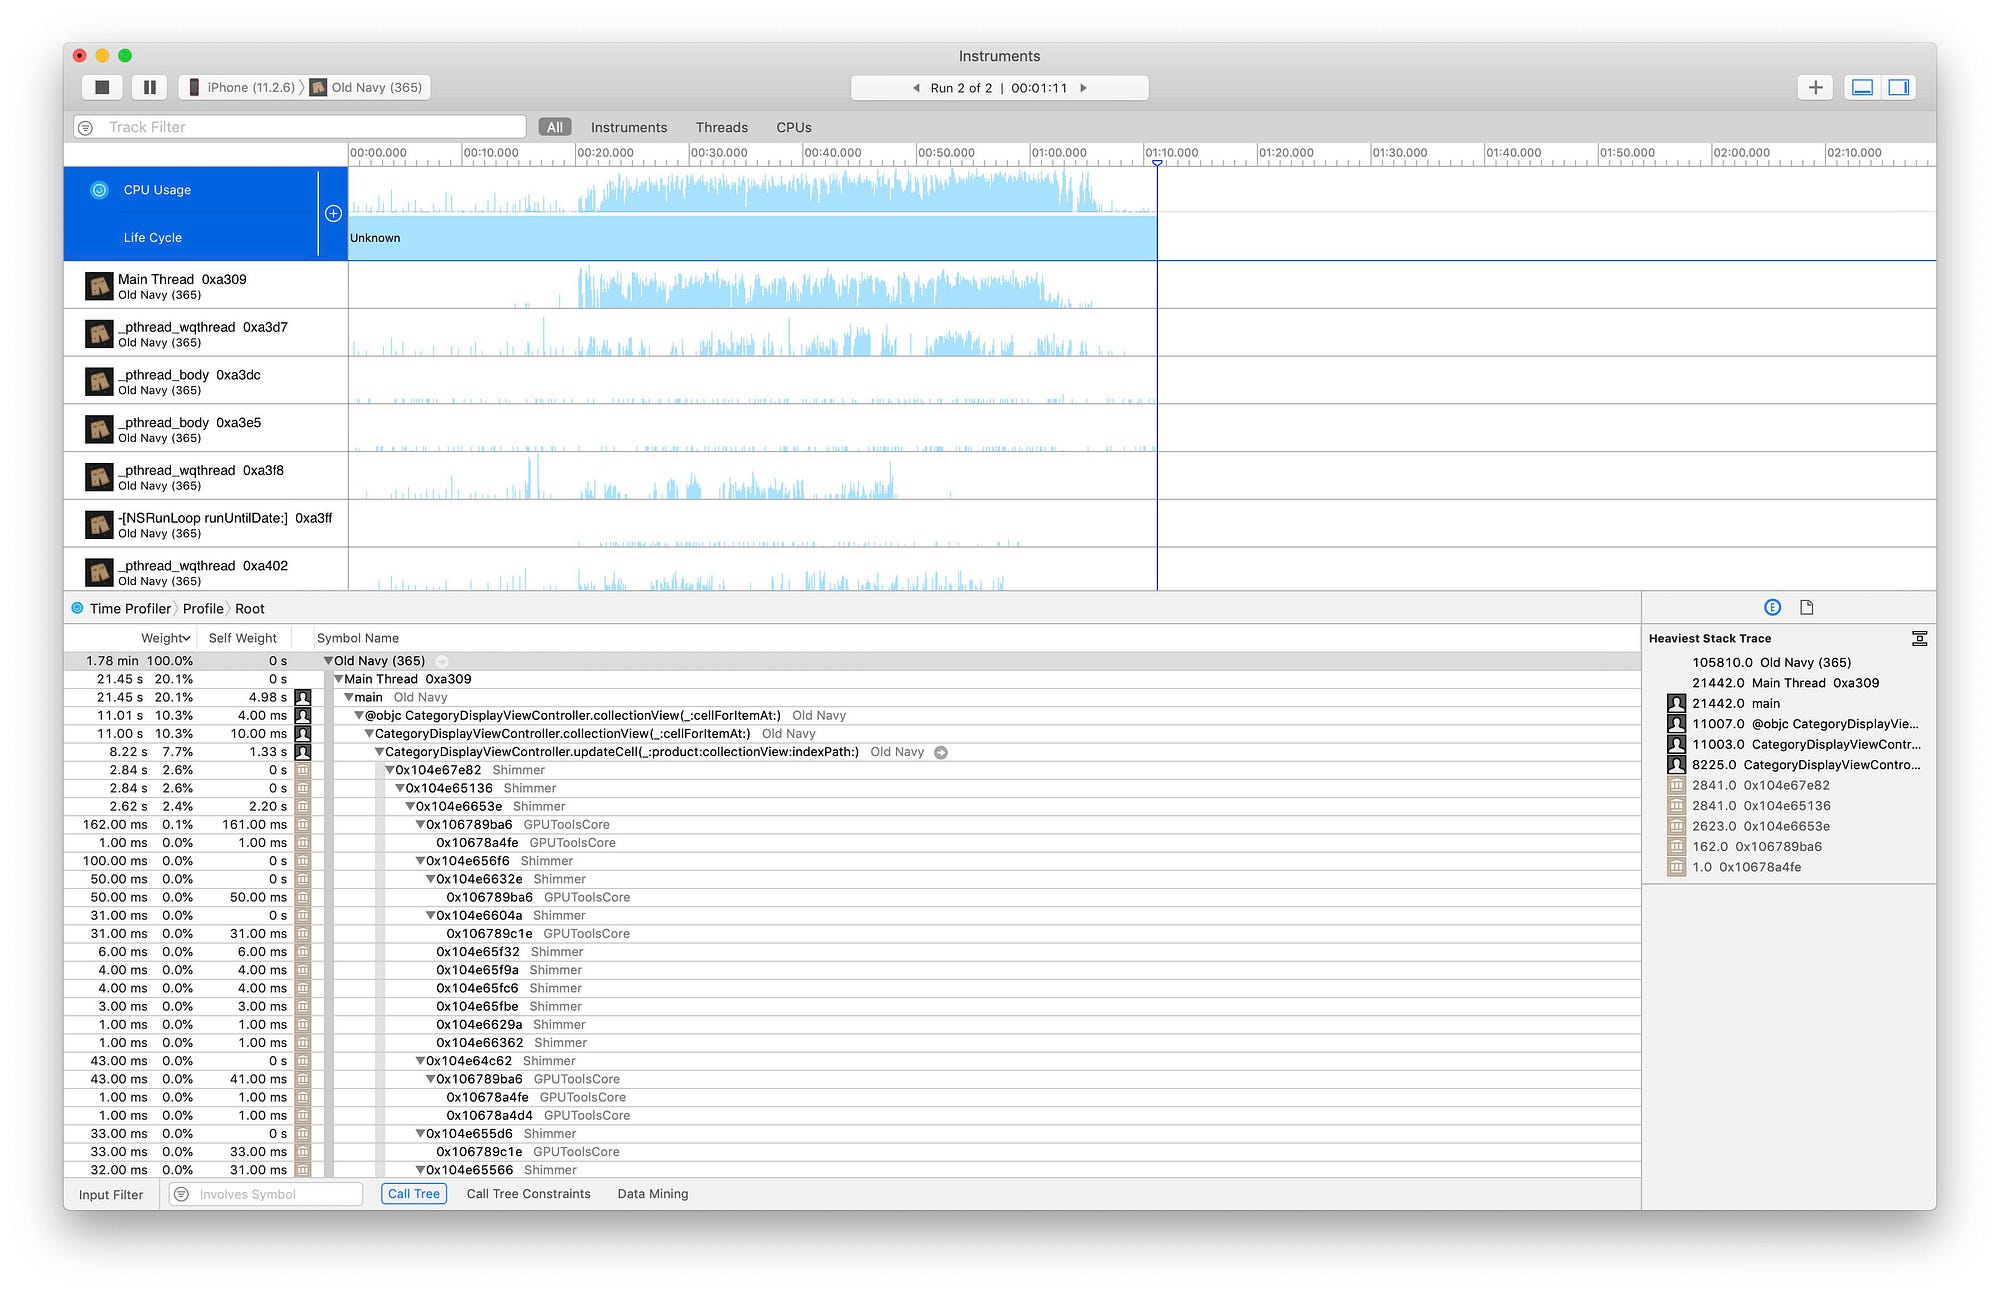Click focus arrow next to Old Navy (365) root
The height and width of the screenshot is (1294, 2000).
pyautogui.click(x=442, y=661)
